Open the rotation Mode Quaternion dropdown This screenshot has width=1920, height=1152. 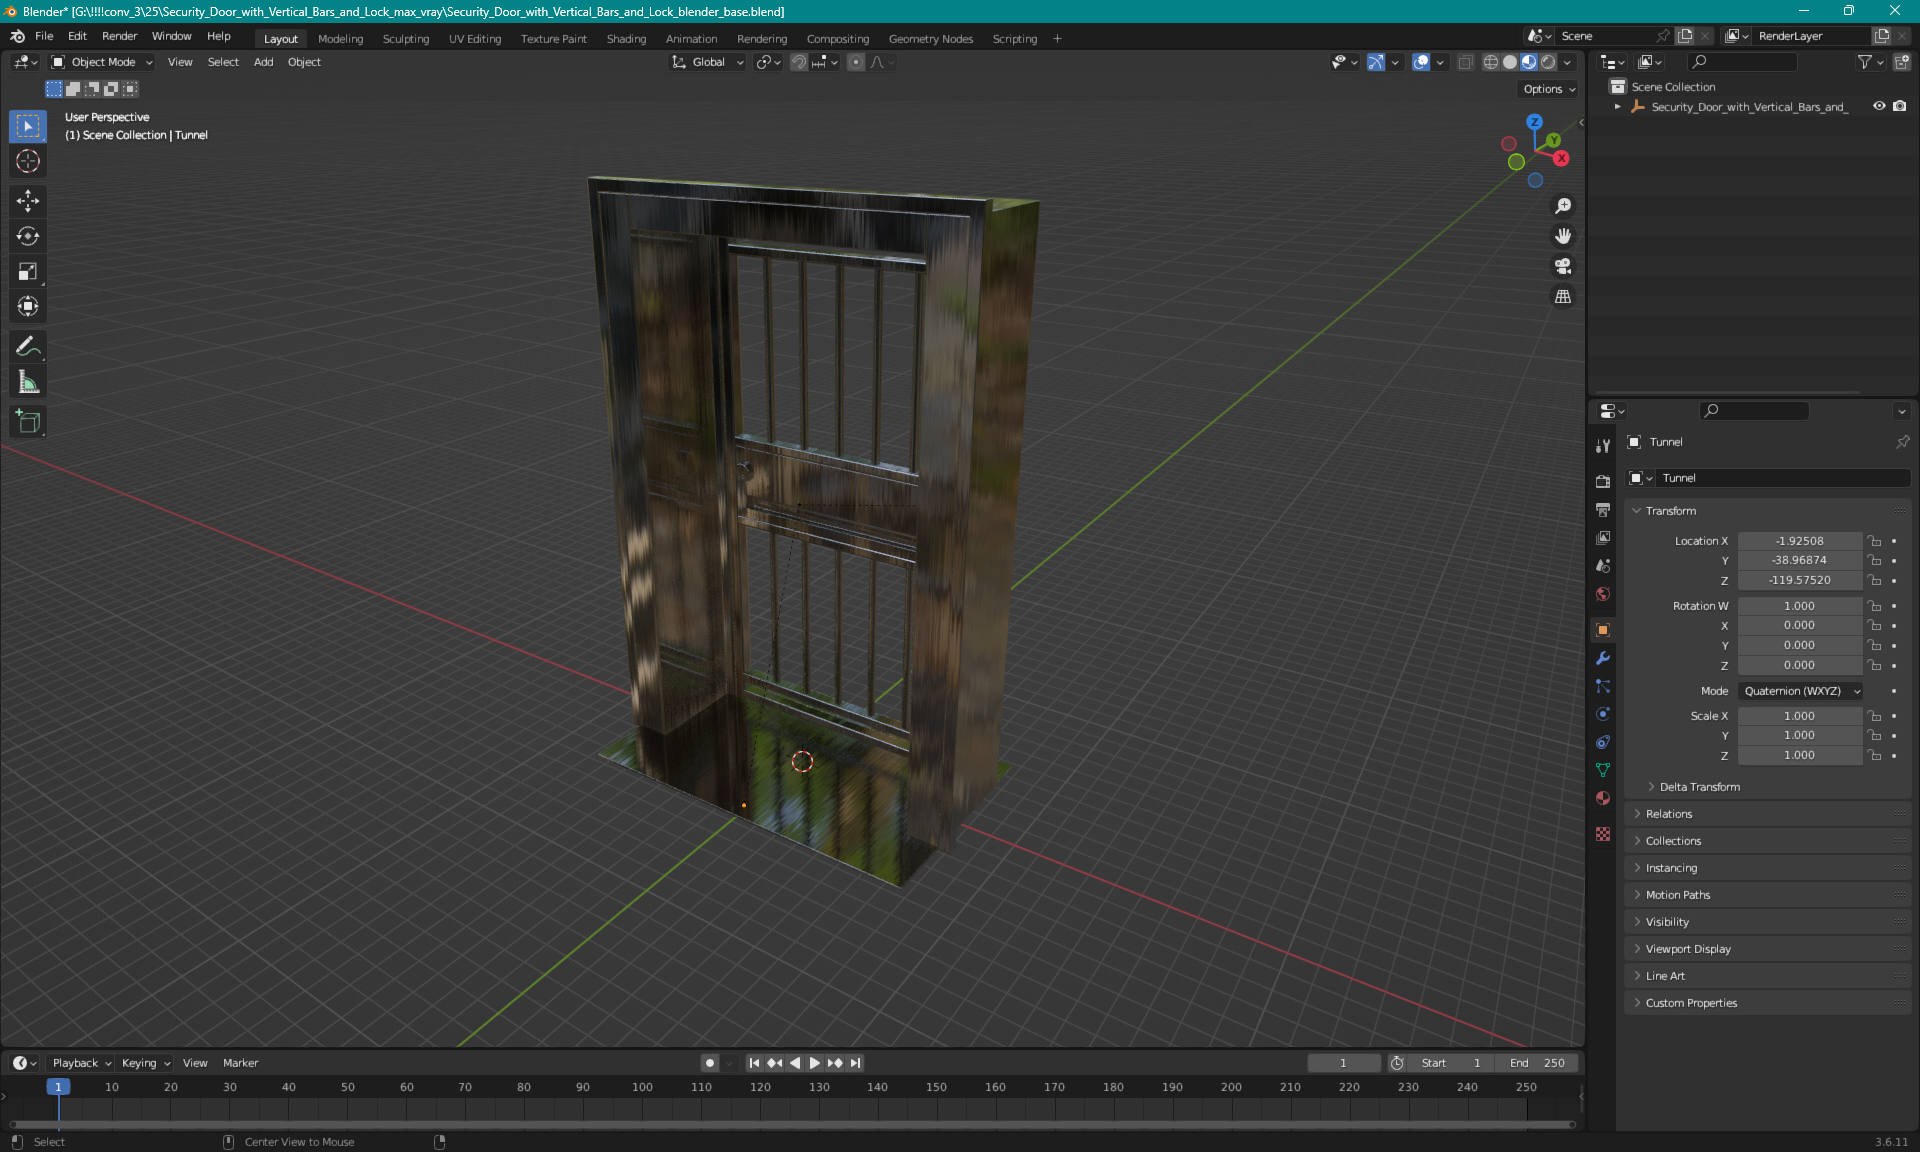click(x=1800, y=691)
